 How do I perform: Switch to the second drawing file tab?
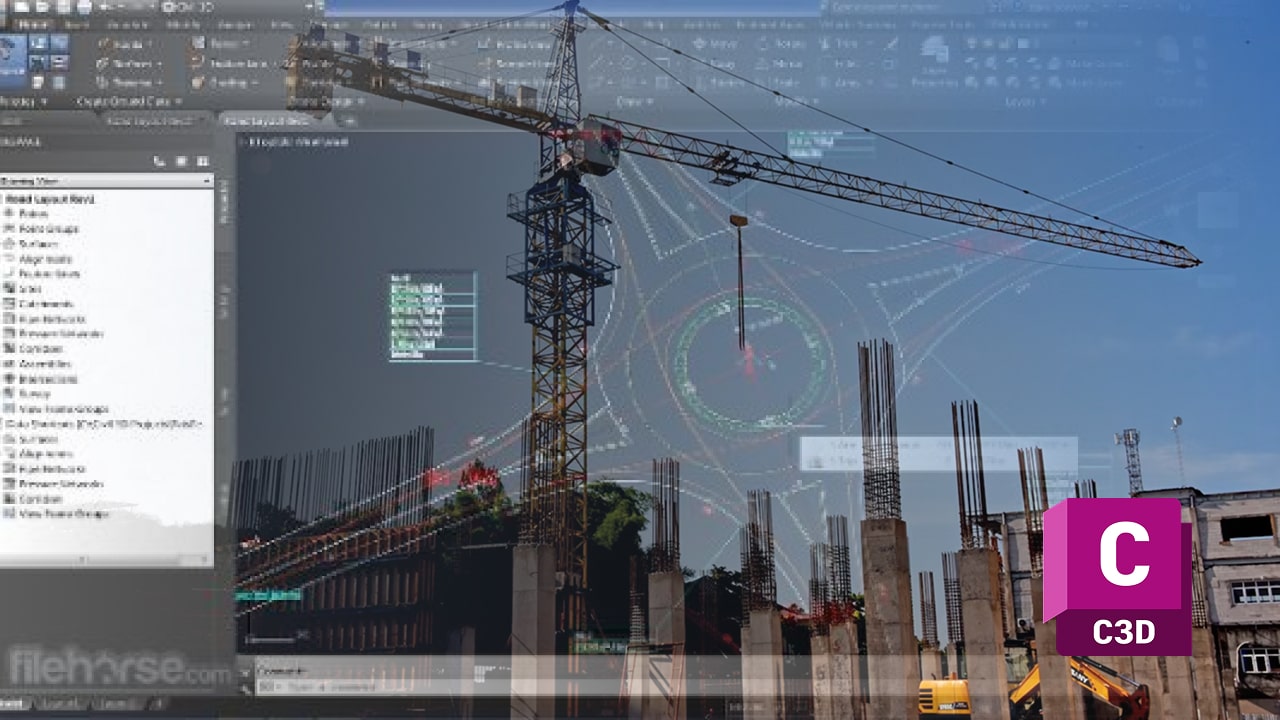[x=272, y=120]
